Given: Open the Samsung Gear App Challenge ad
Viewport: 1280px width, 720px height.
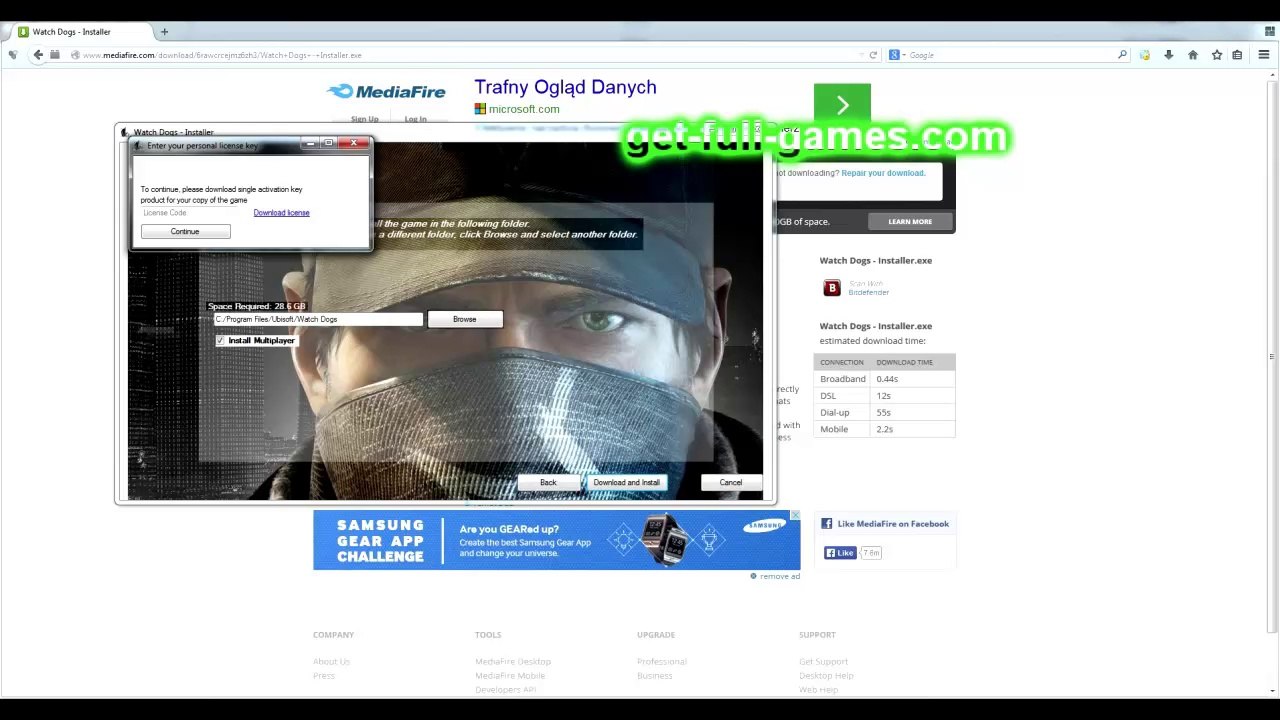Looking at the screenshot, I should point(556,540).
